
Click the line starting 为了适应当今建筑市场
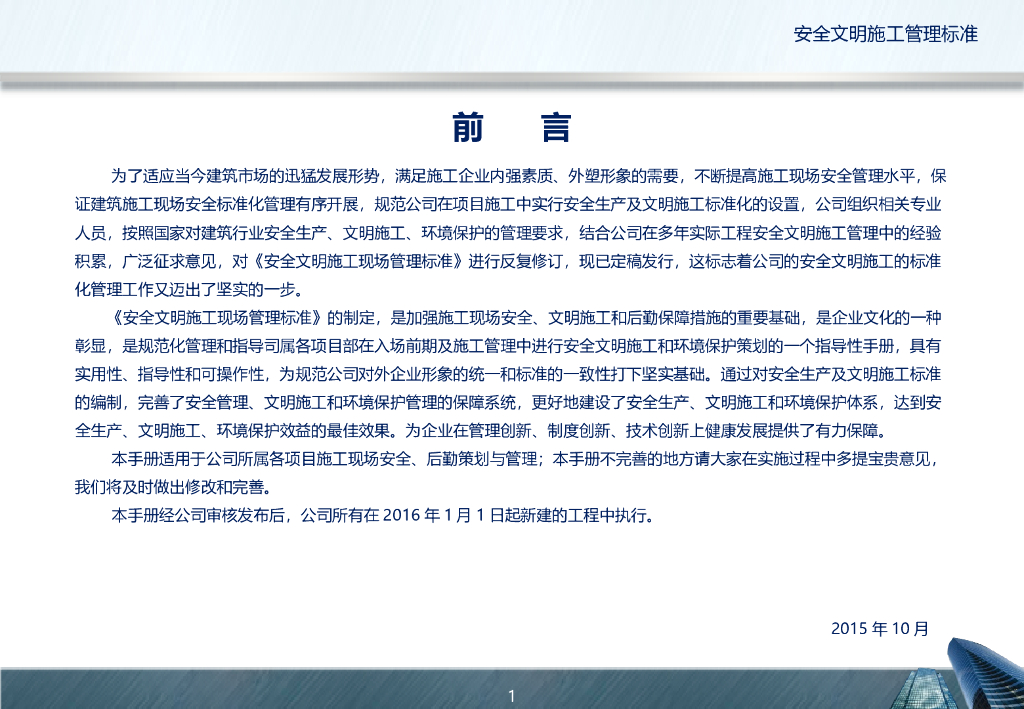[528, 176]
